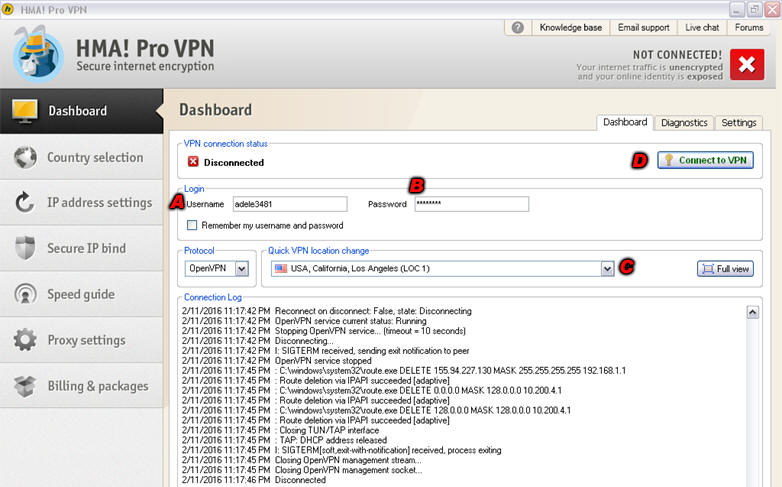Start a Live chat session

click(x=703, y=28)
